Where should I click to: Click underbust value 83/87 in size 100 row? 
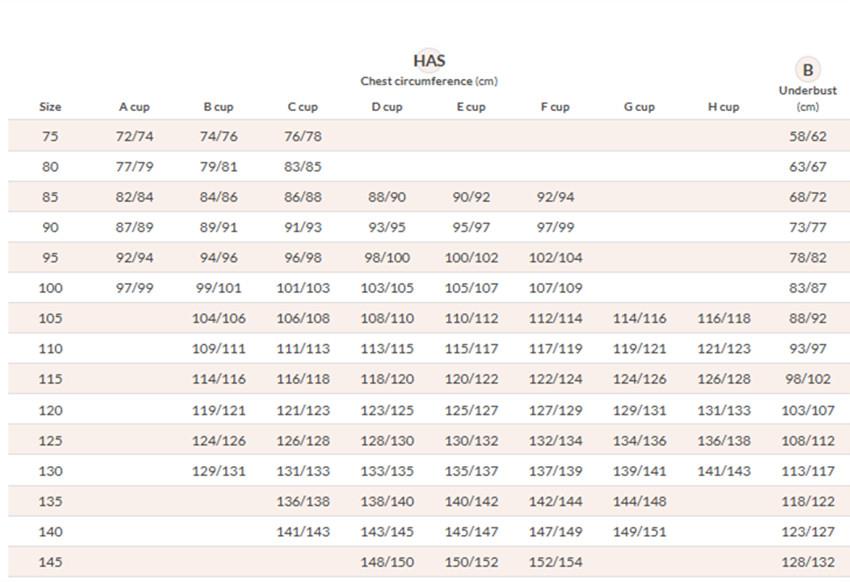click(x=807, y=288)
